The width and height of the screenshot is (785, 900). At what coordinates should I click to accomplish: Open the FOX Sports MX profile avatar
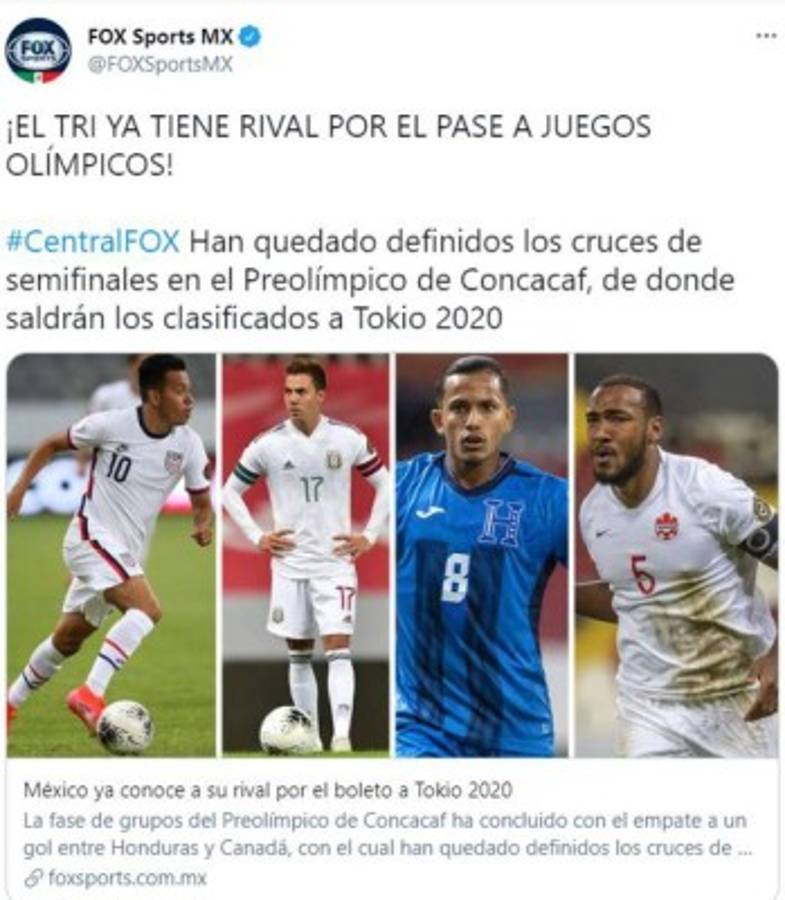click(x=38, y=51)
